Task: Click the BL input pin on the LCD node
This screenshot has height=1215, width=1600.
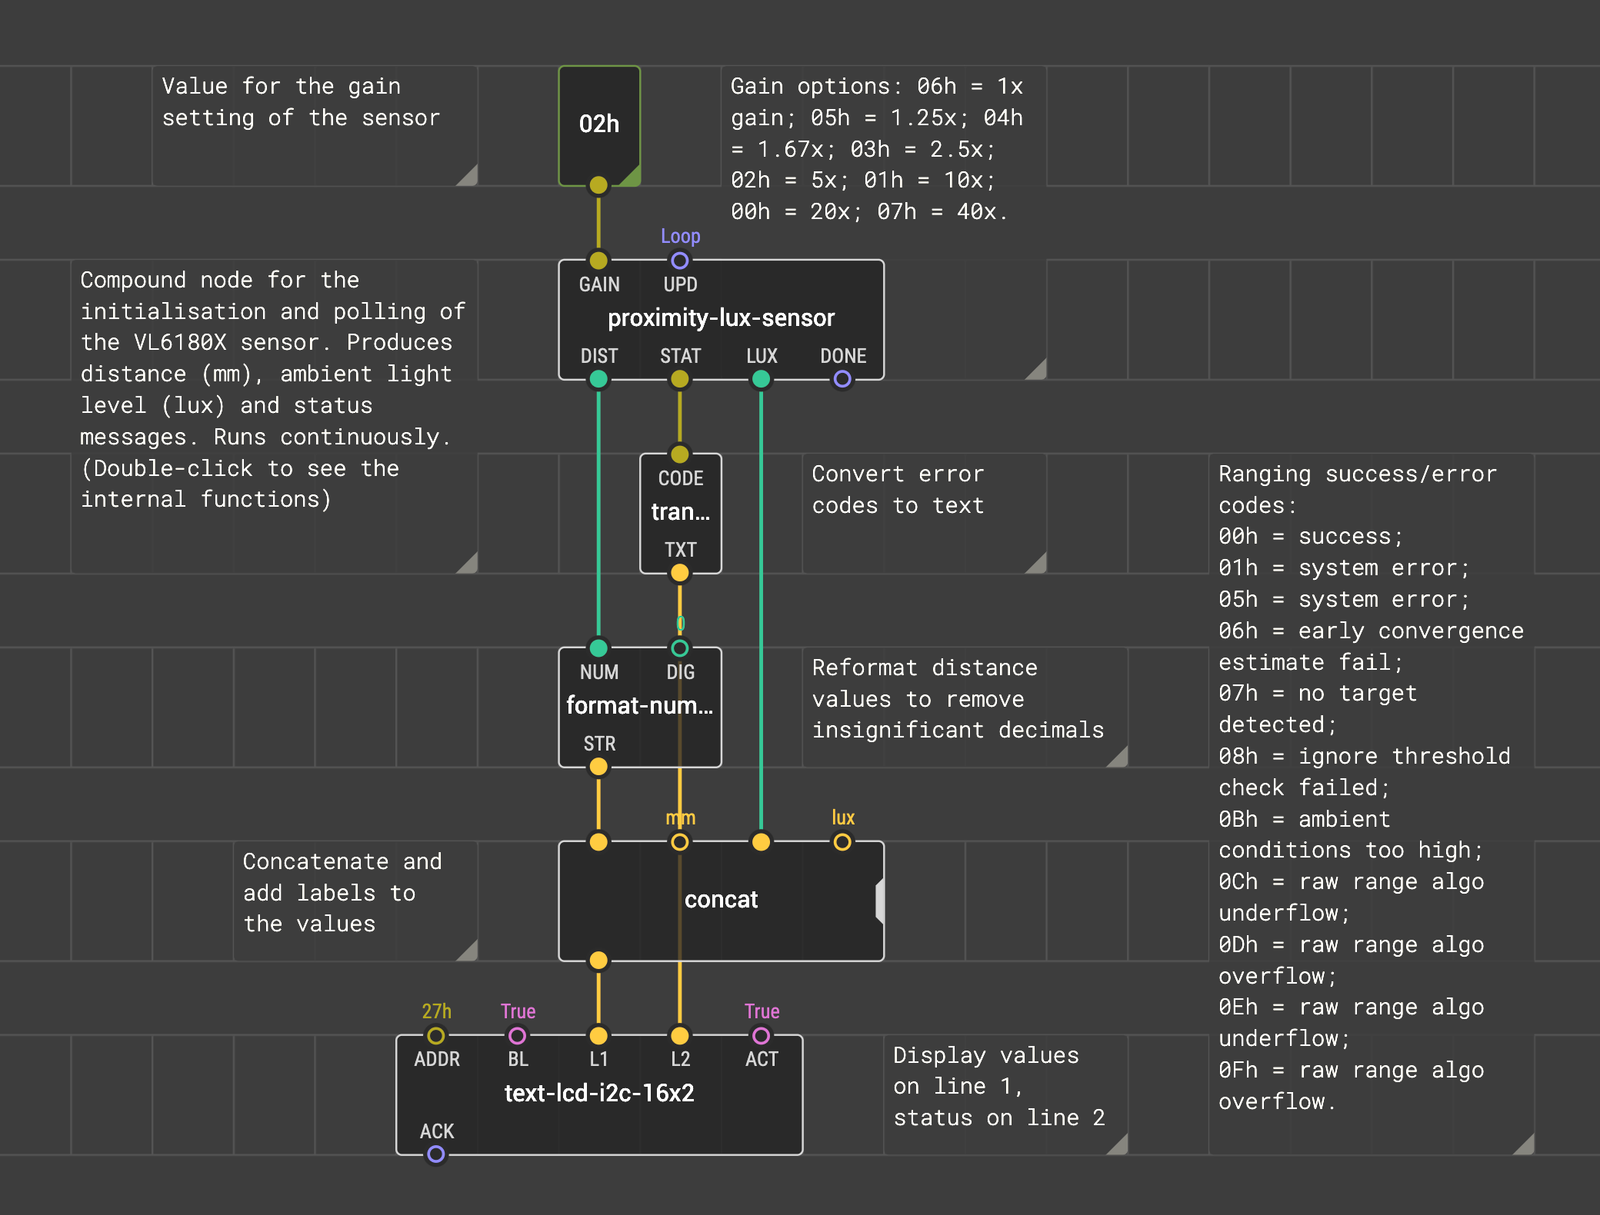Action: tap(517, 1036)
